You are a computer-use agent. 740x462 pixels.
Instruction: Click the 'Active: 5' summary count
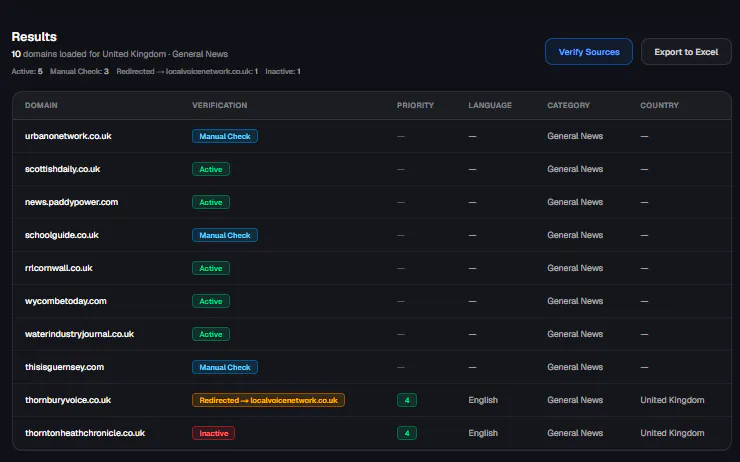[x=27, y=71]
